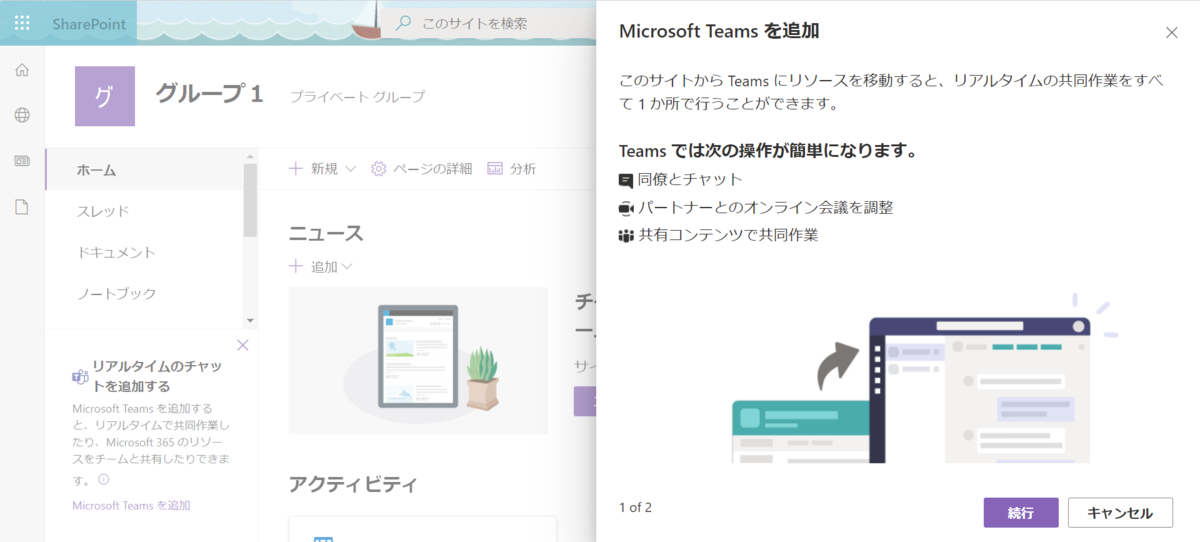The image size is (1200, 542).
Task: Click the グループ 1 site logo tile
Action: tap(105, 96)
